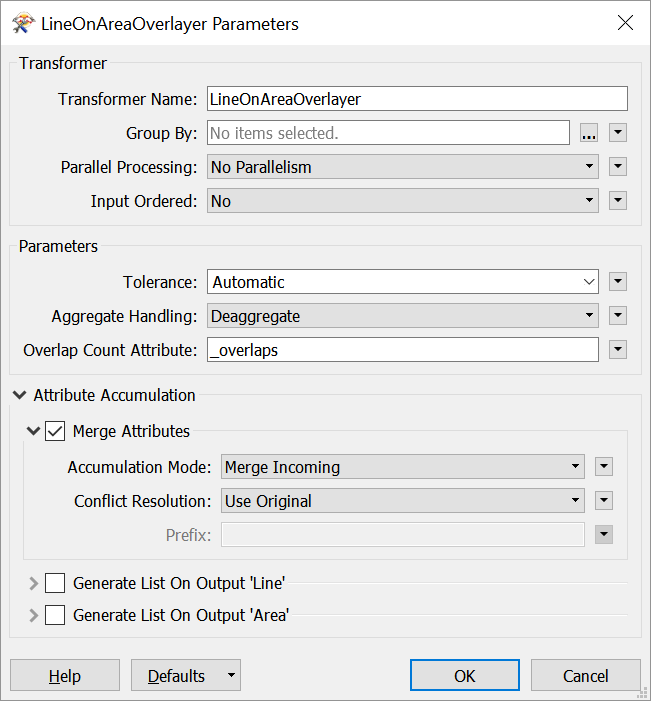Collapse the Attribute Accumulation section
Image resolution: width=651 pixels, height=701 pixels.
[20, 395]
